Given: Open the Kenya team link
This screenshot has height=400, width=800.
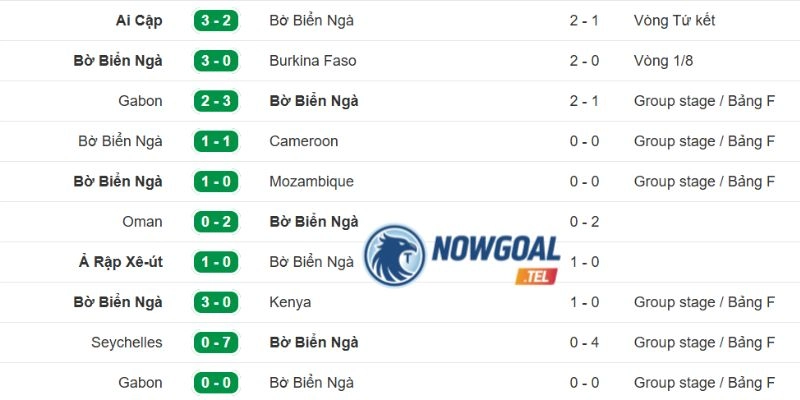Looking at the screenshot, I should click(x=290, y=302).
